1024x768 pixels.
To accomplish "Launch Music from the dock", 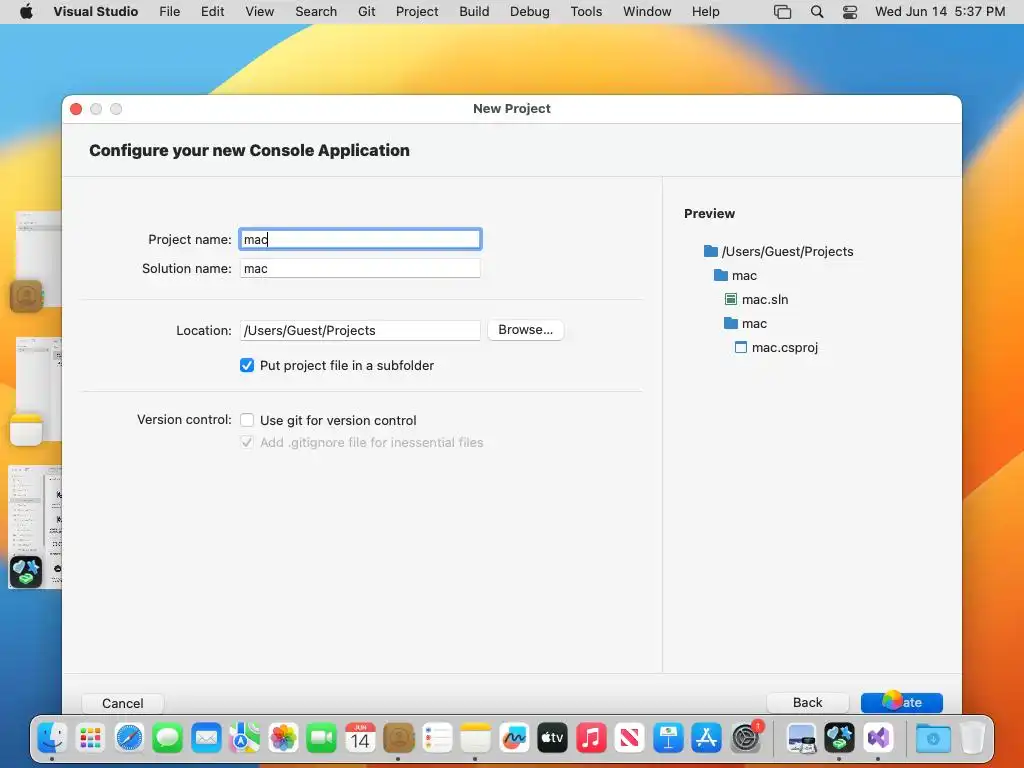I will (591, 739).
